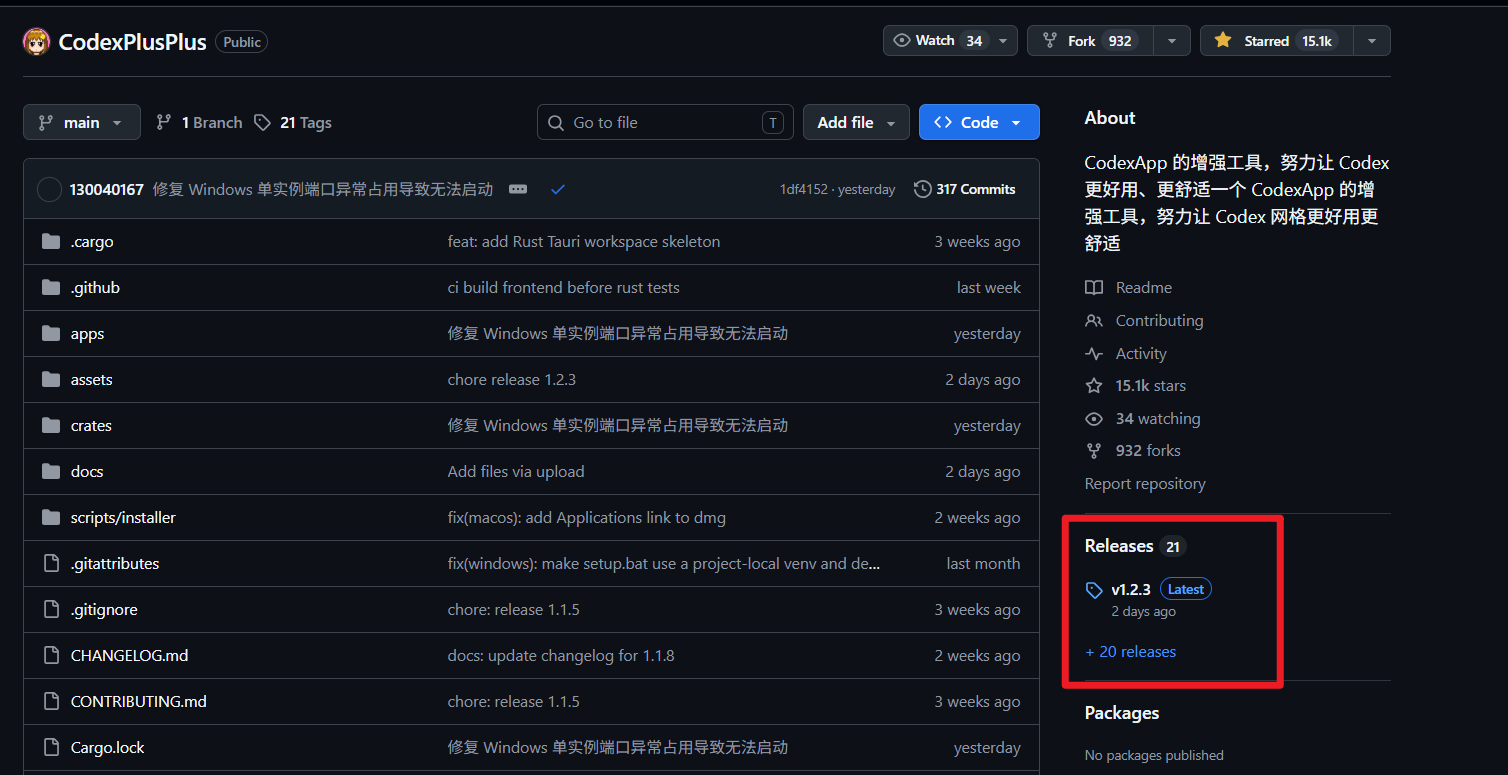Click the CHANGELOG.md file icon
Screen dimensions: 1508x775
51,656
